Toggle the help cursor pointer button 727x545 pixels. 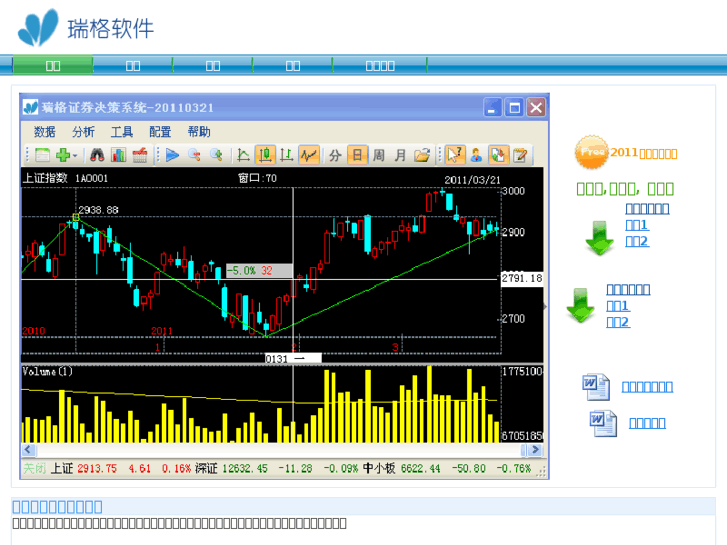[455, 155]
